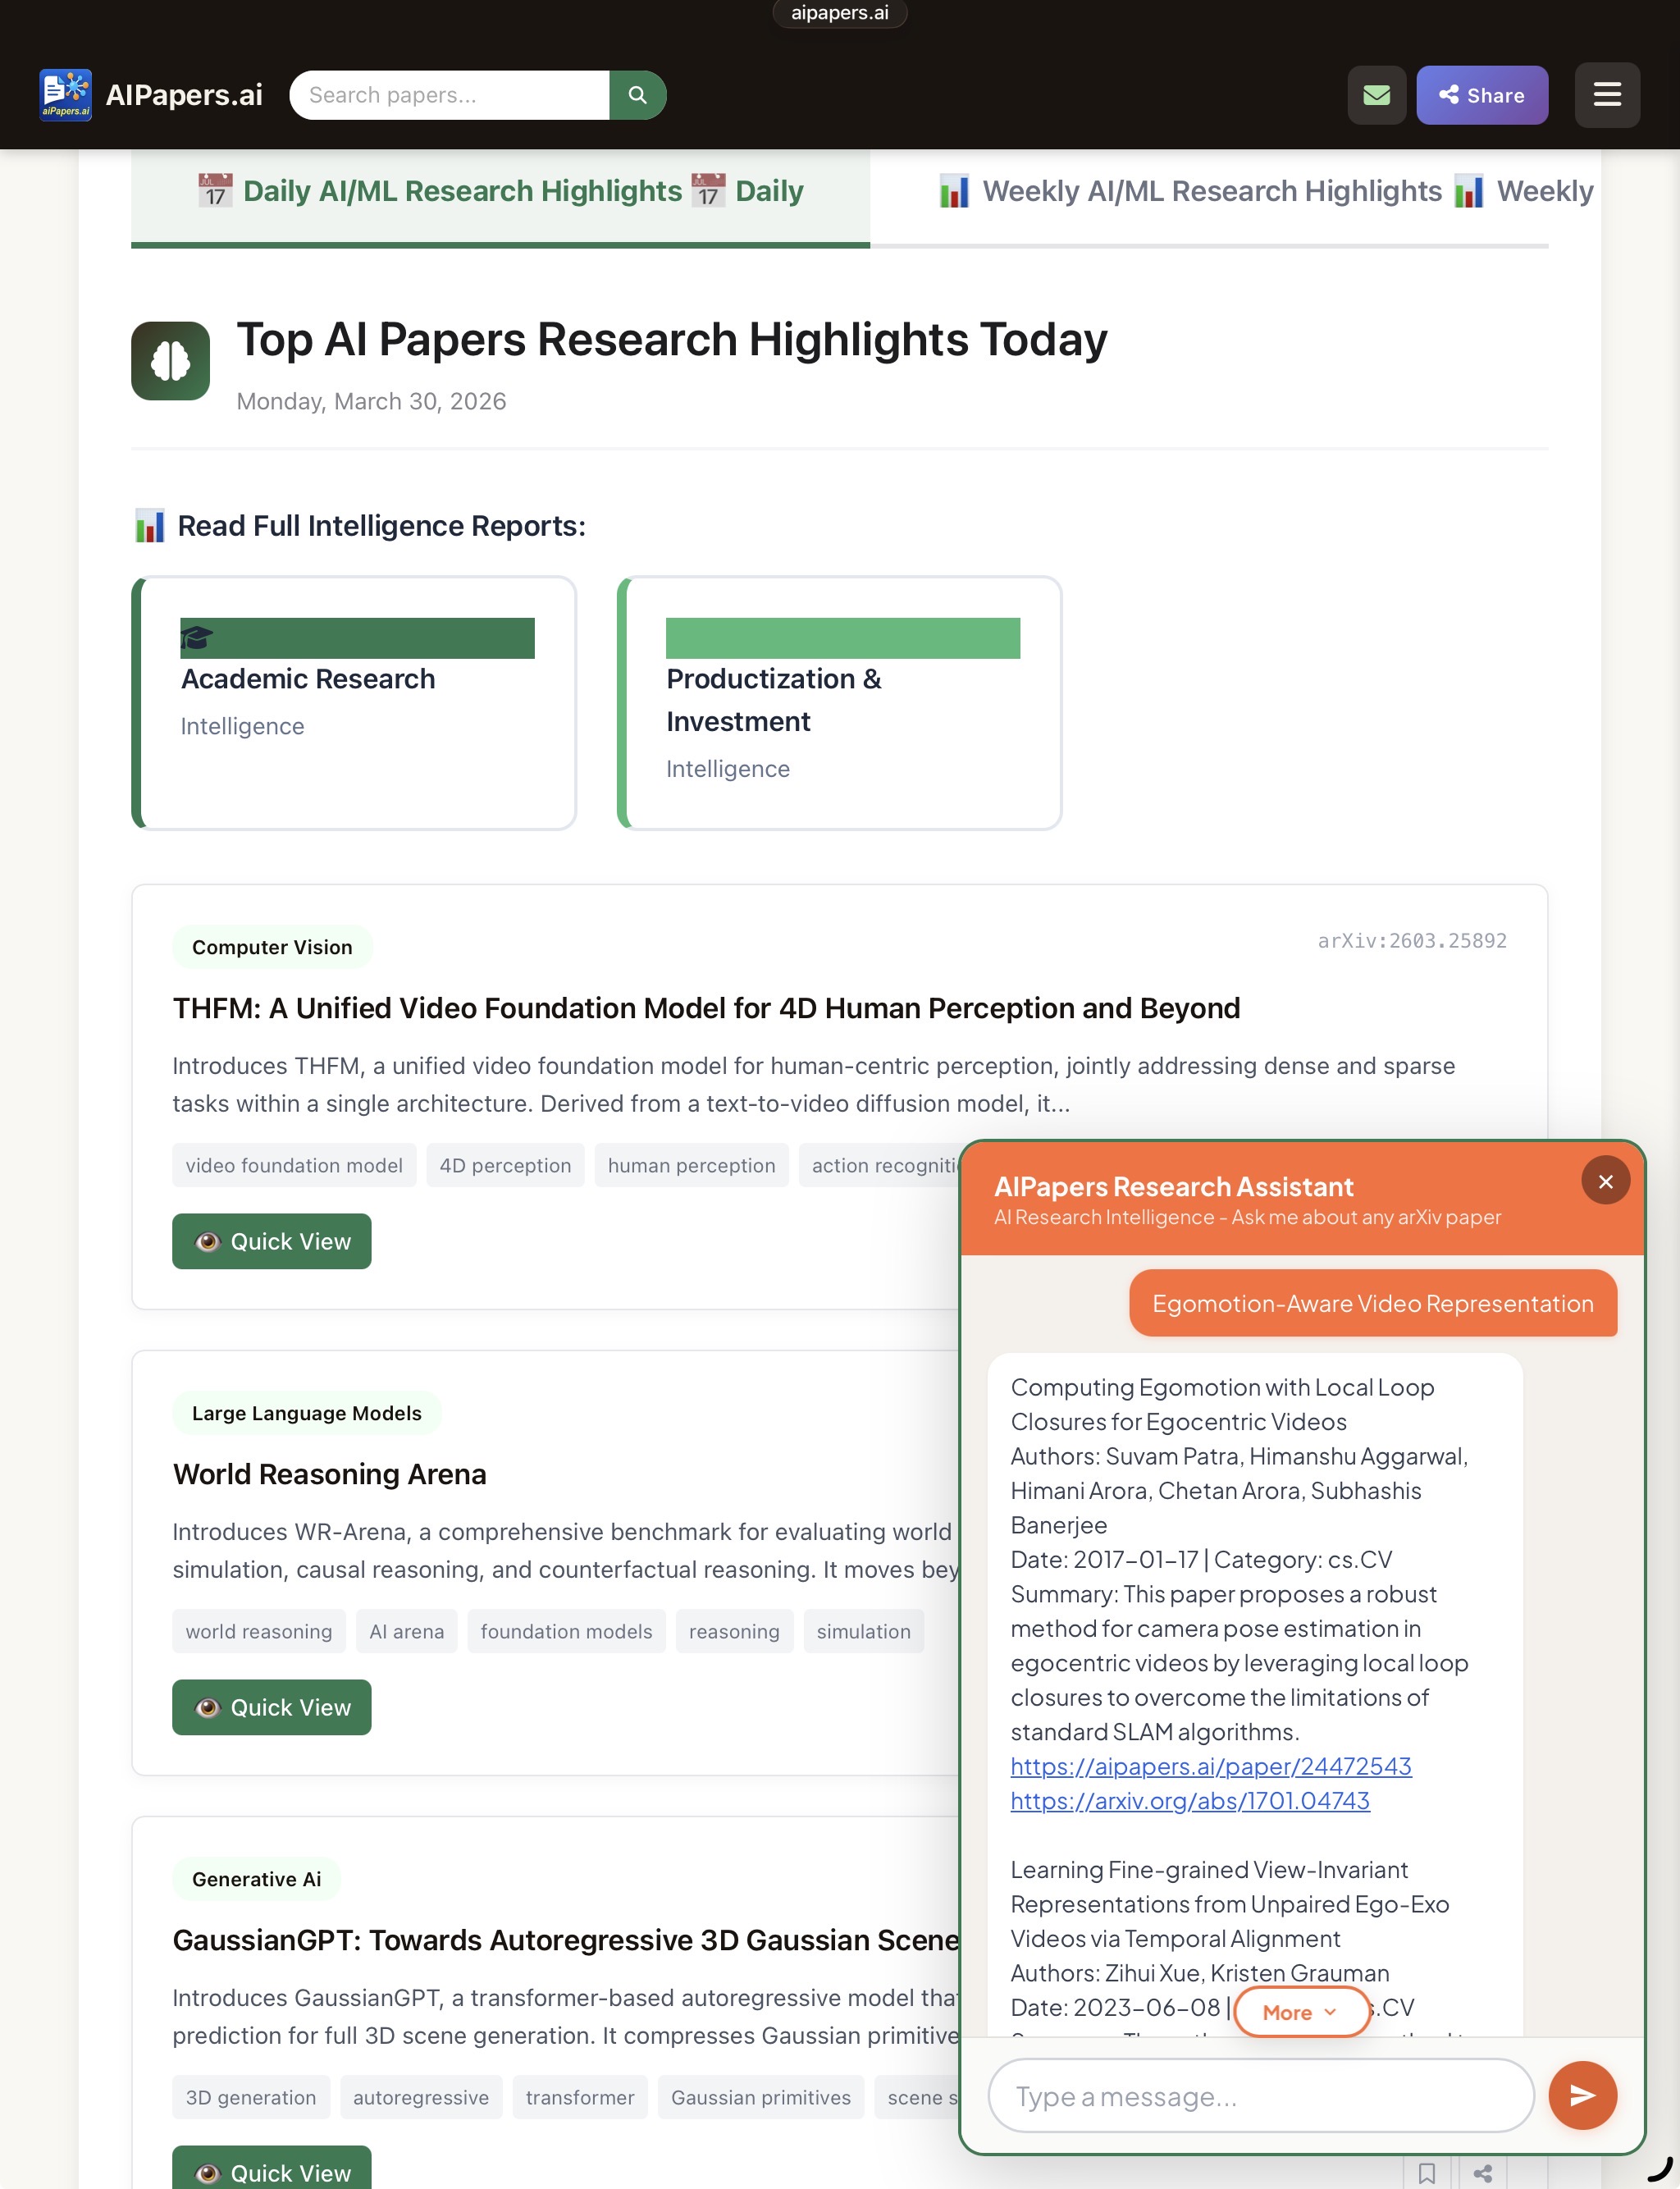The height and width of the screenshot is (2189, 1680).
Task: Focus the Type a message field
Action: pos(1260,2095)
